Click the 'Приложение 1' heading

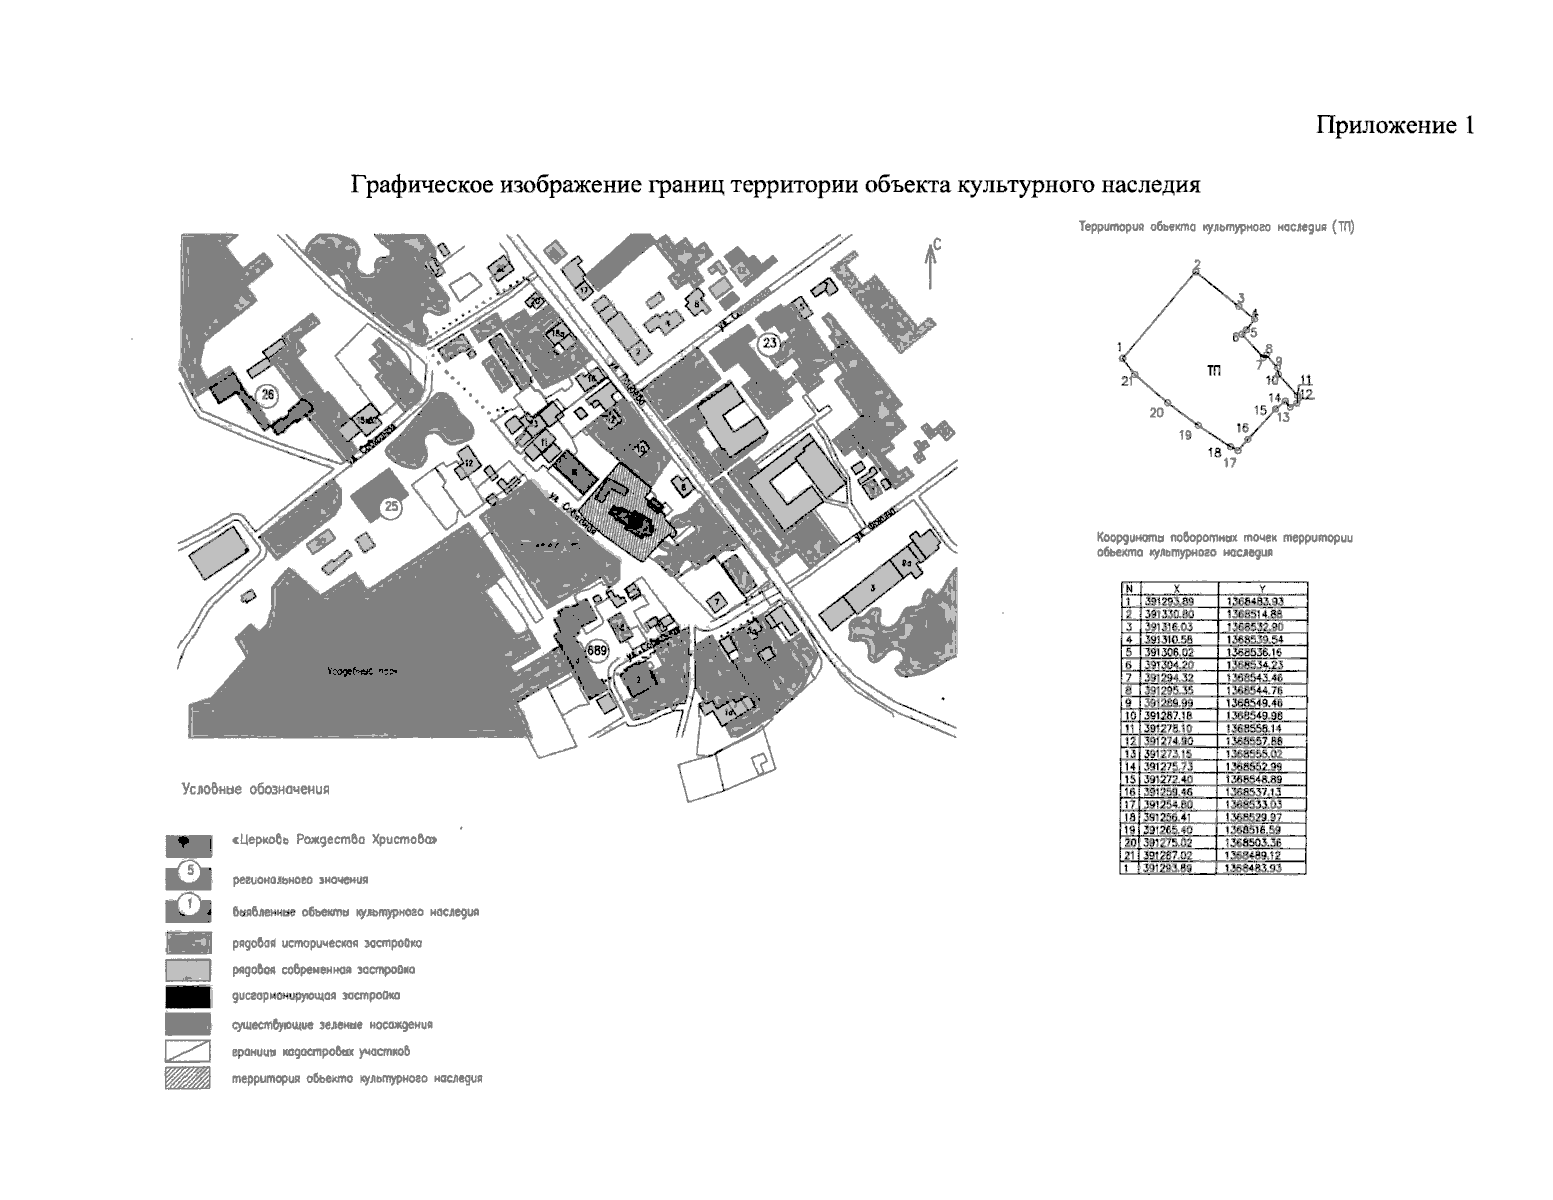coord(1394,125)
